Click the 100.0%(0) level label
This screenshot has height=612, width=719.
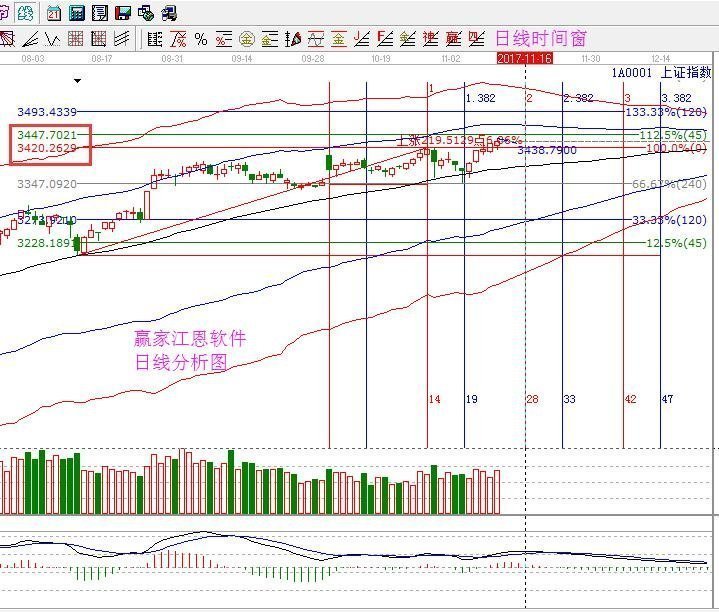click(x=676, y=148)
